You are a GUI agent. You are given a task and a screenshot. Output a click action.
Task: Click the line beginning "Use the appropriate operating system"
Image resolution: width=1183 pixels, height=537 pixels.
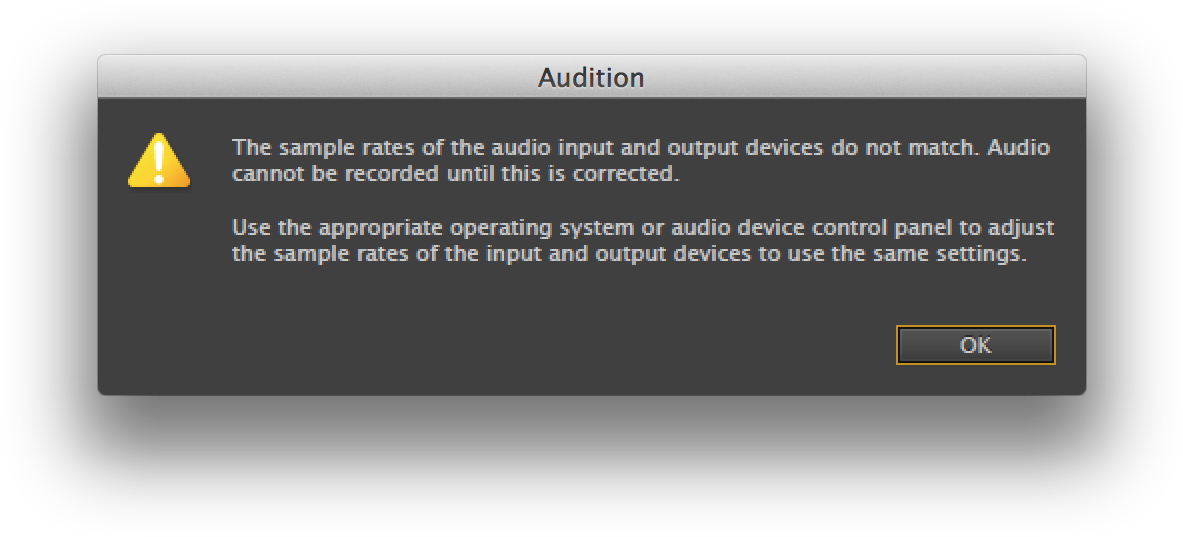click(x=642, y=228)
